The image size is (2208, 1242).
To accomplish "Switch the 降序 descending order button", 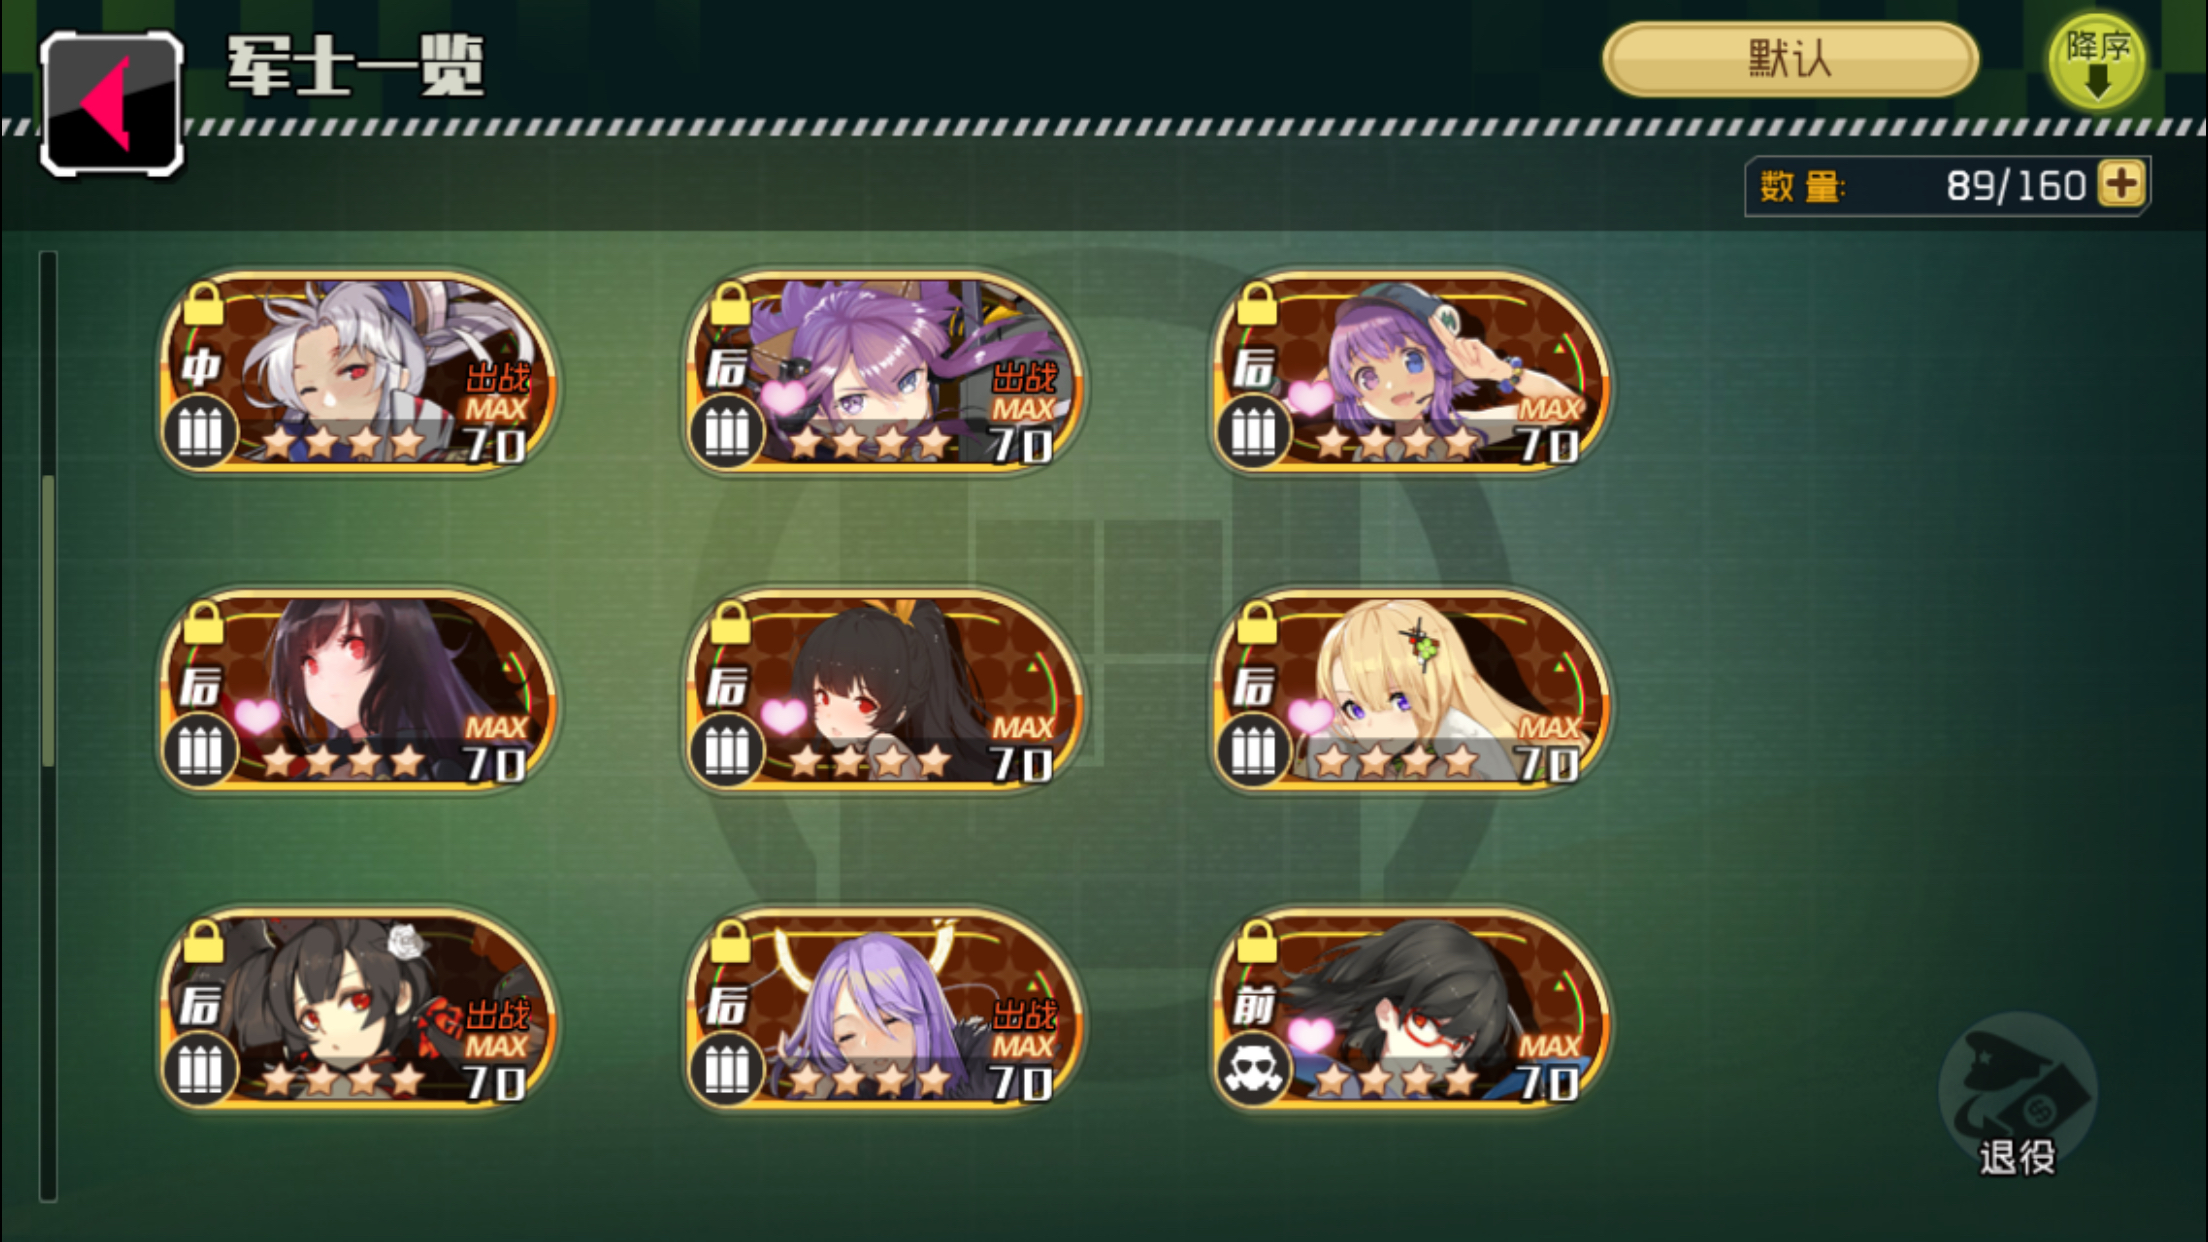I will 2097,62.
